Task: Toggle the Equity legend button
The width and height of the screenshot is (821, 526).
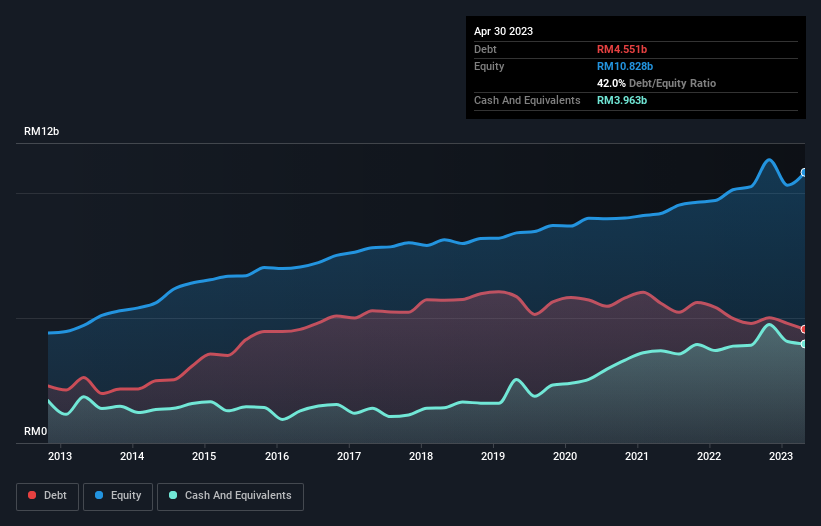Action: click(118, 496)
